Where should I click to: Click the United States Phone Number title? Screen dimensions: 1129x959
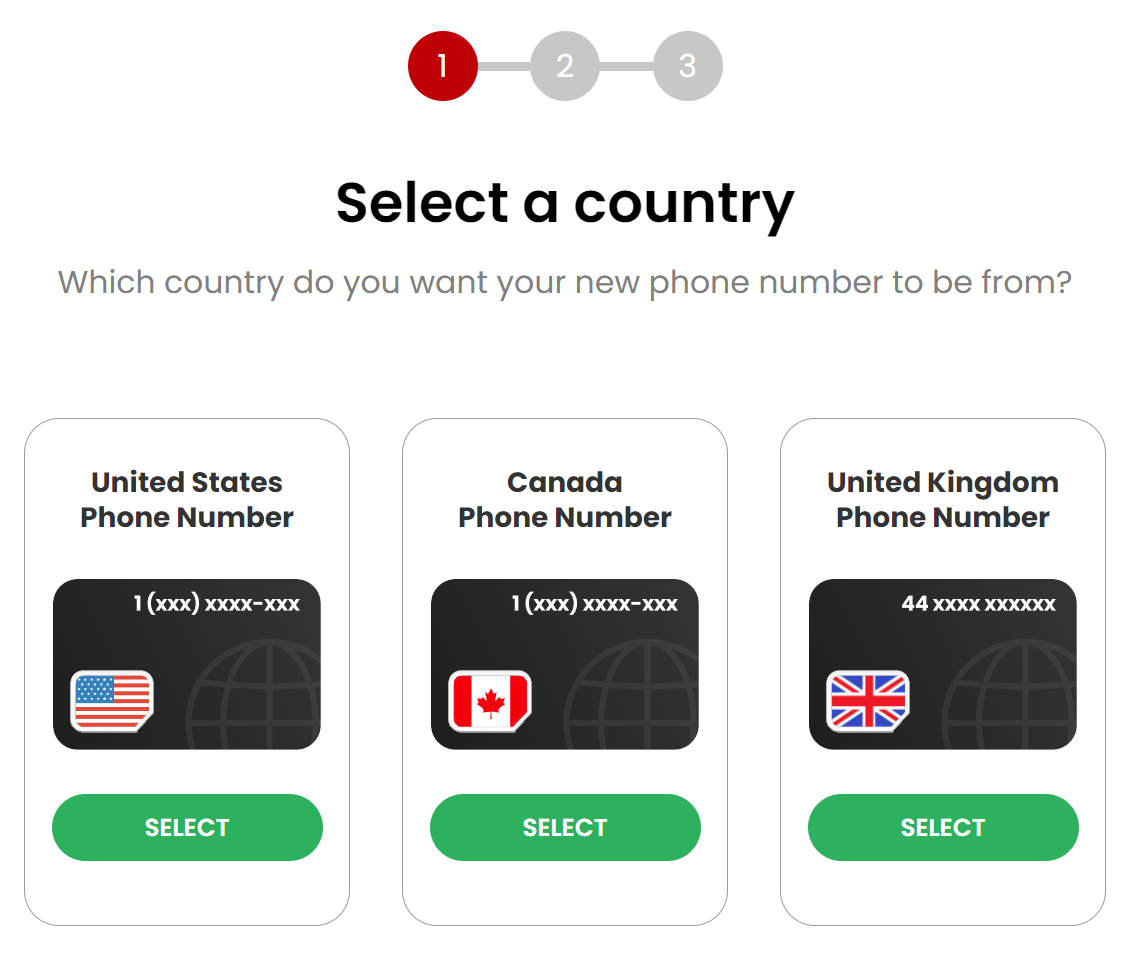click(187, 500)
